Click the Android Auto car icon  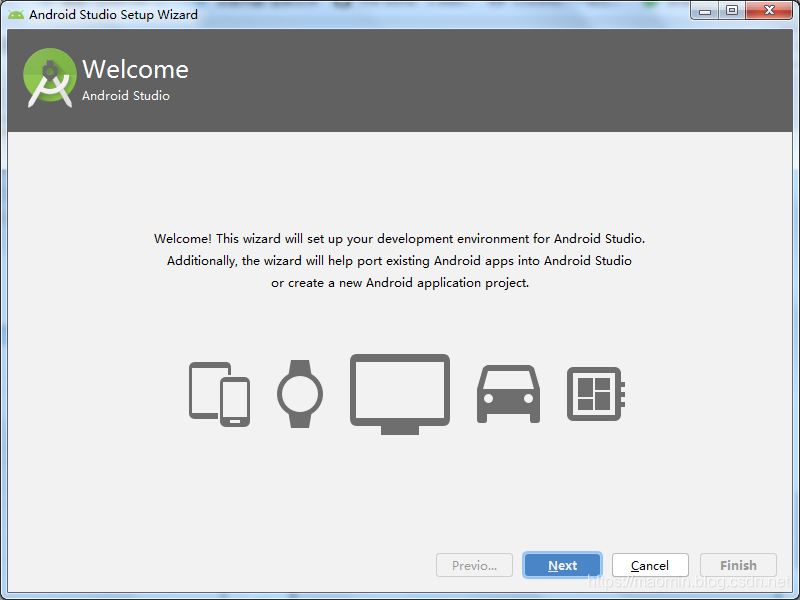[508, 394]
